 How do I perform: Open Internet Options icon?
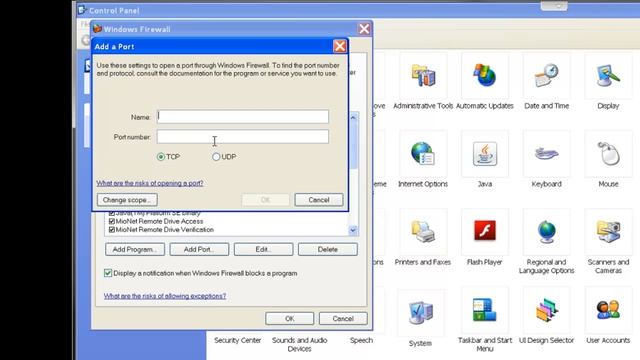(x=423, y=154)
